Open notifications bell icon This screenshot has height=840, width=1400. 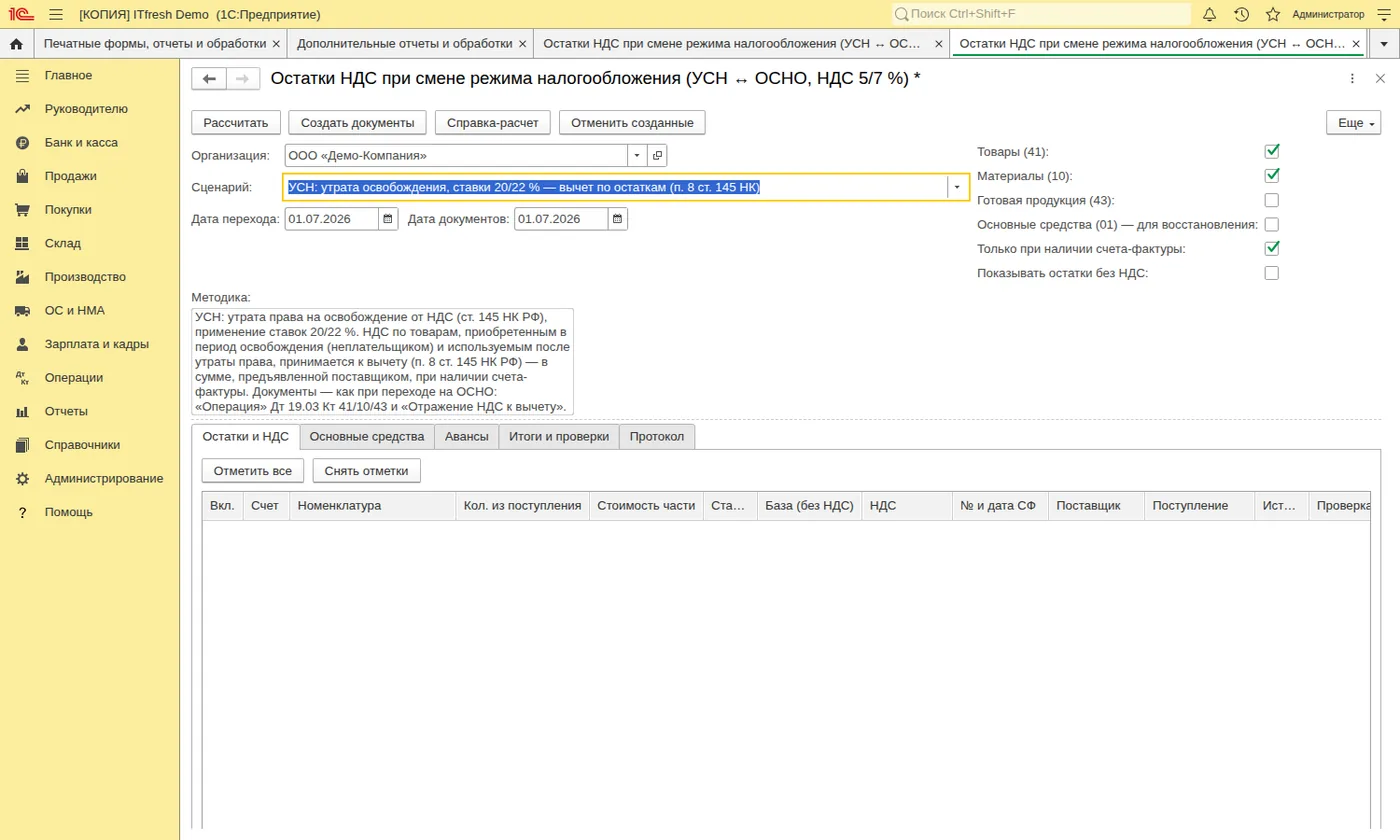pos(1209,14)
